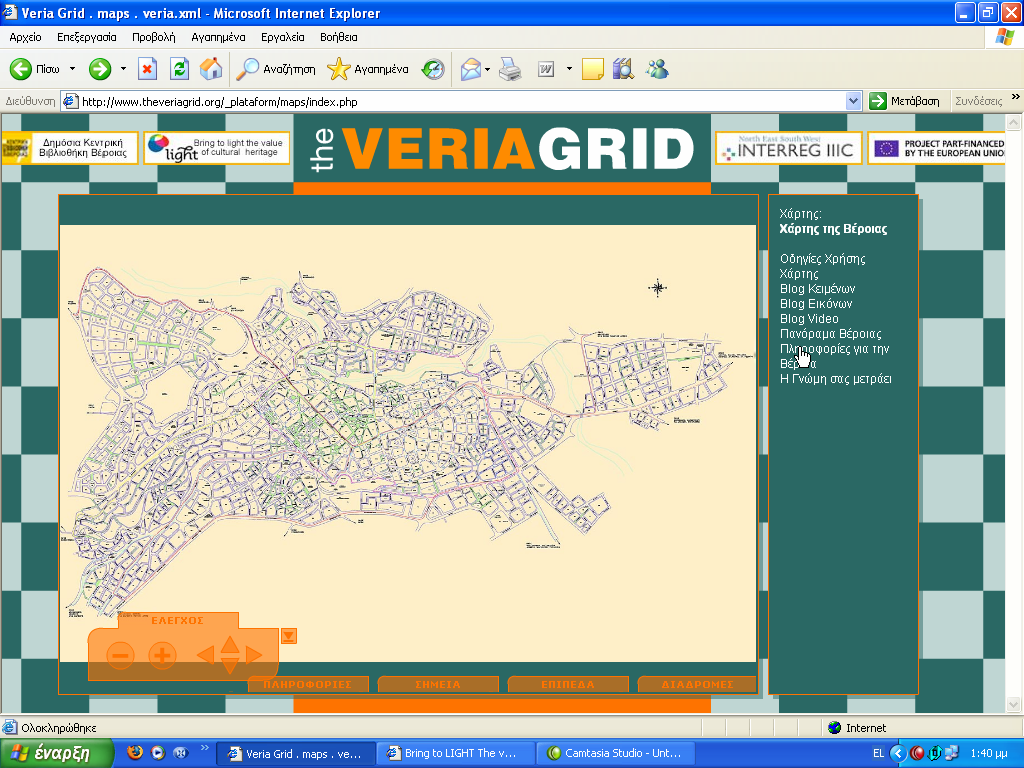Open the Οδηγίες Χρήσης link
The width and height of the screenshot is (1024, 768).
tap(822, 259)
